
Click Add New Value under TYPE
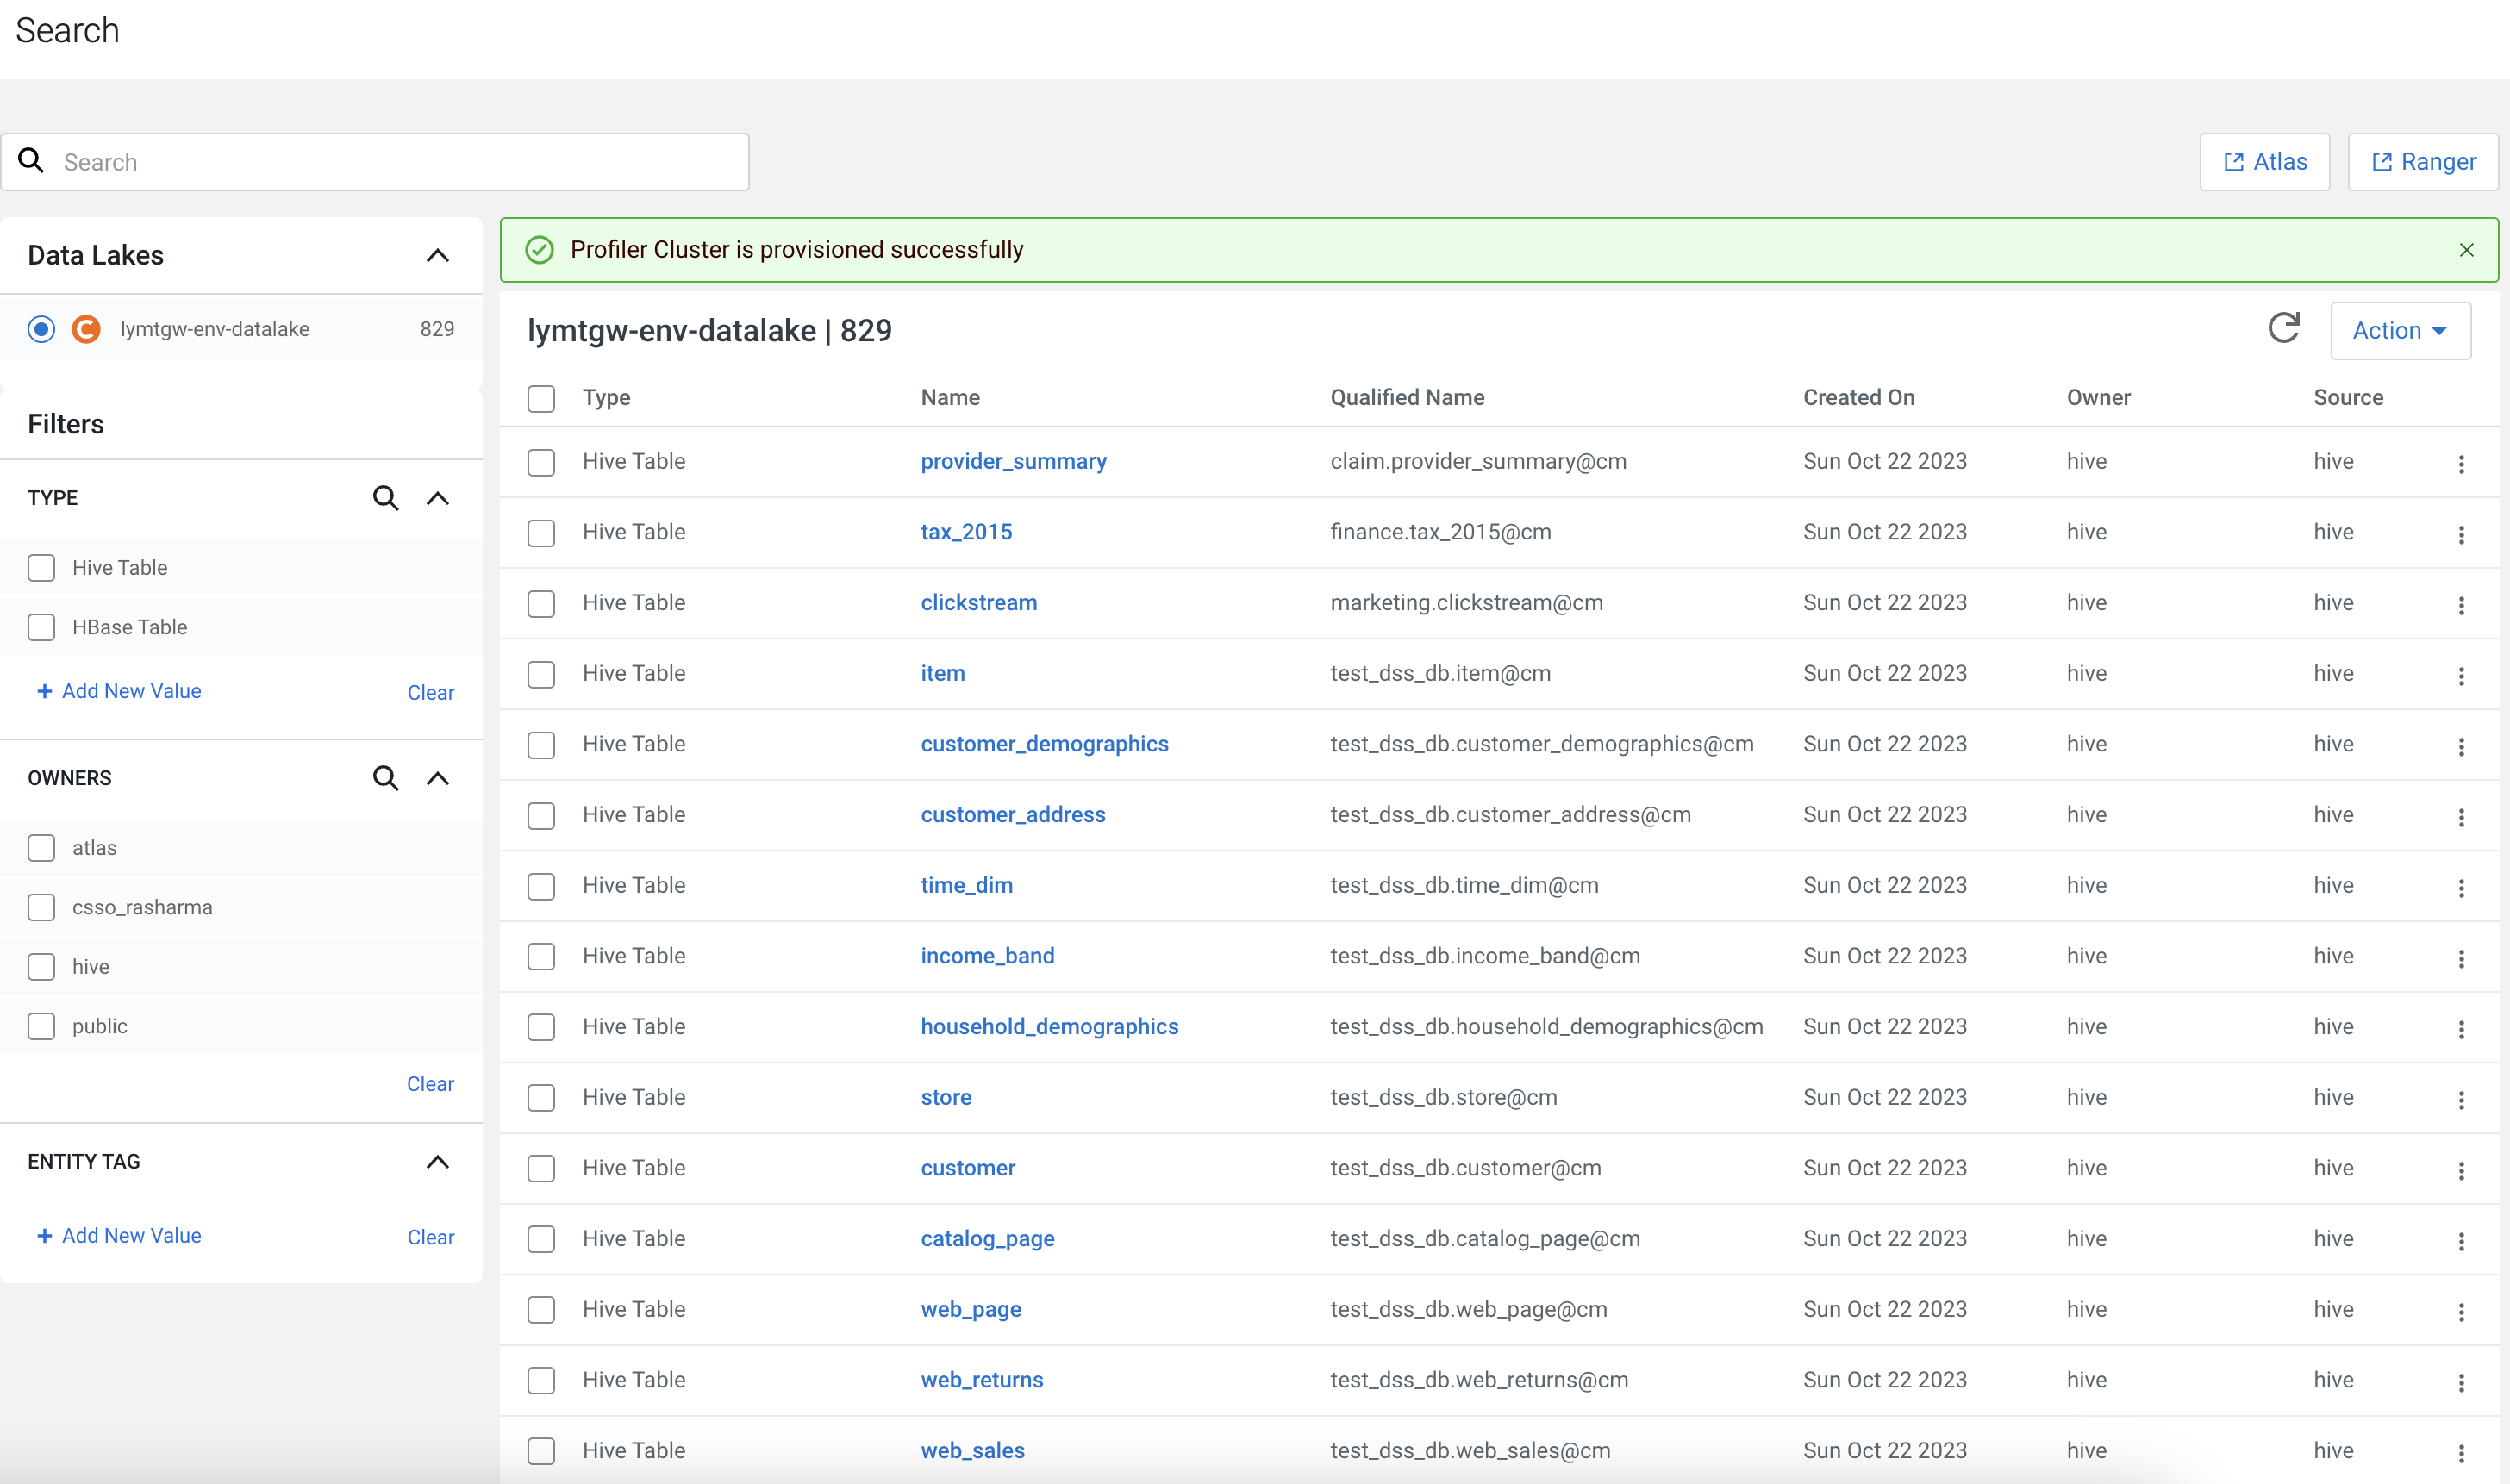(x=119, y=691)
